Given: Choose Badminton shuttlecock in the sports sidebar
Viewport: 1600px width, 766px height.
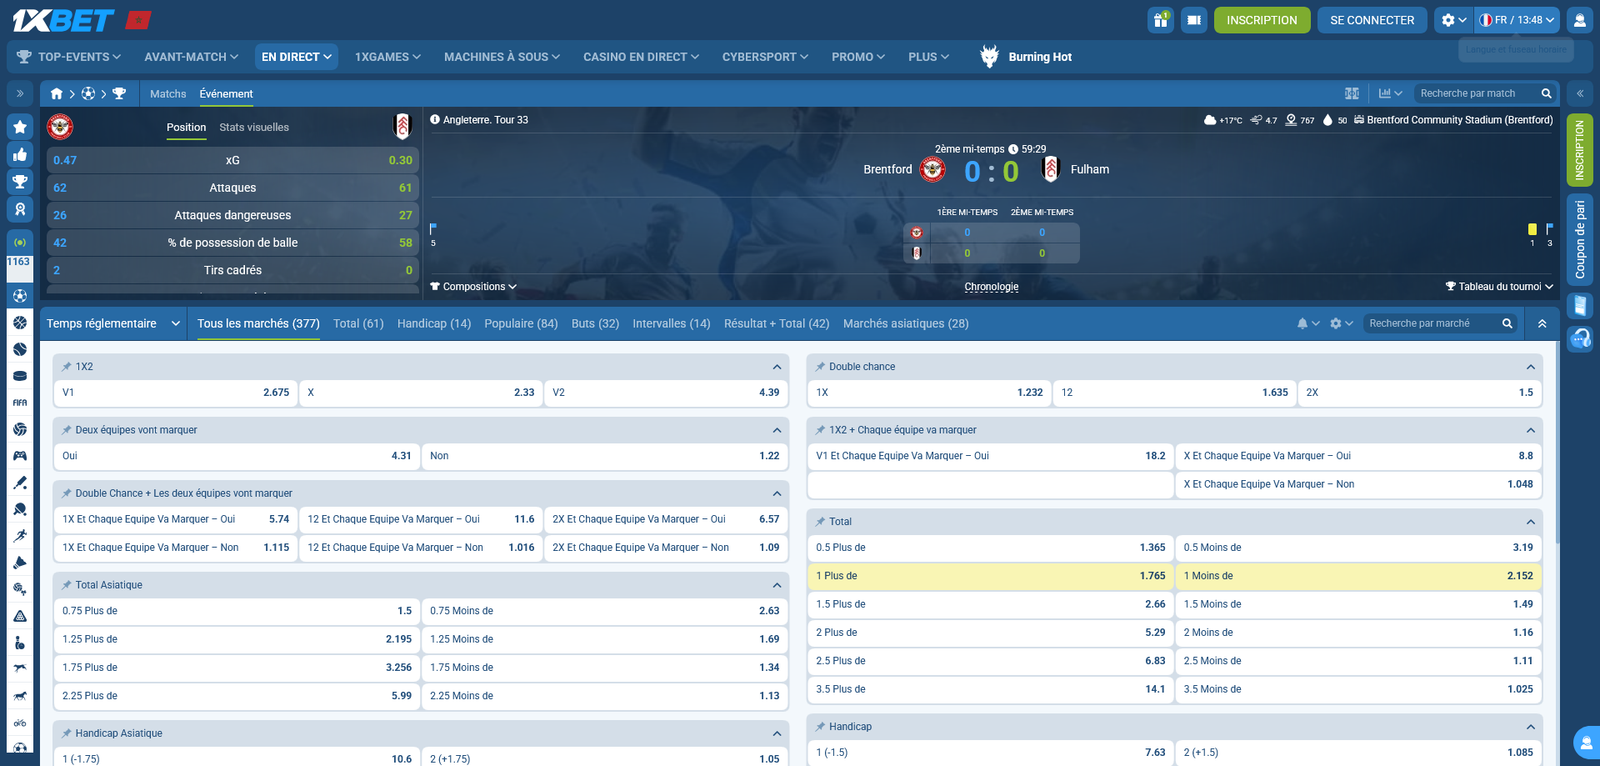Looking at the screenshot, I should [x=20, y=563].
